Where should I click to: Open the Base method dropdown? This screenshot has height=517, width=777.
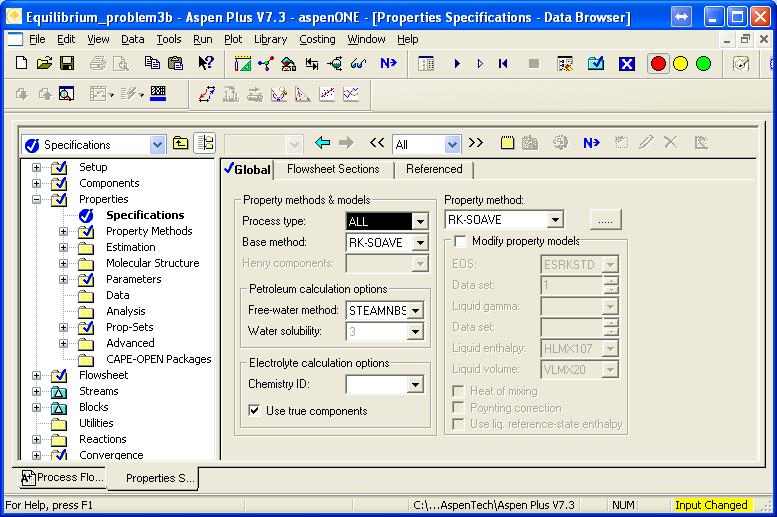pos(420,242)
